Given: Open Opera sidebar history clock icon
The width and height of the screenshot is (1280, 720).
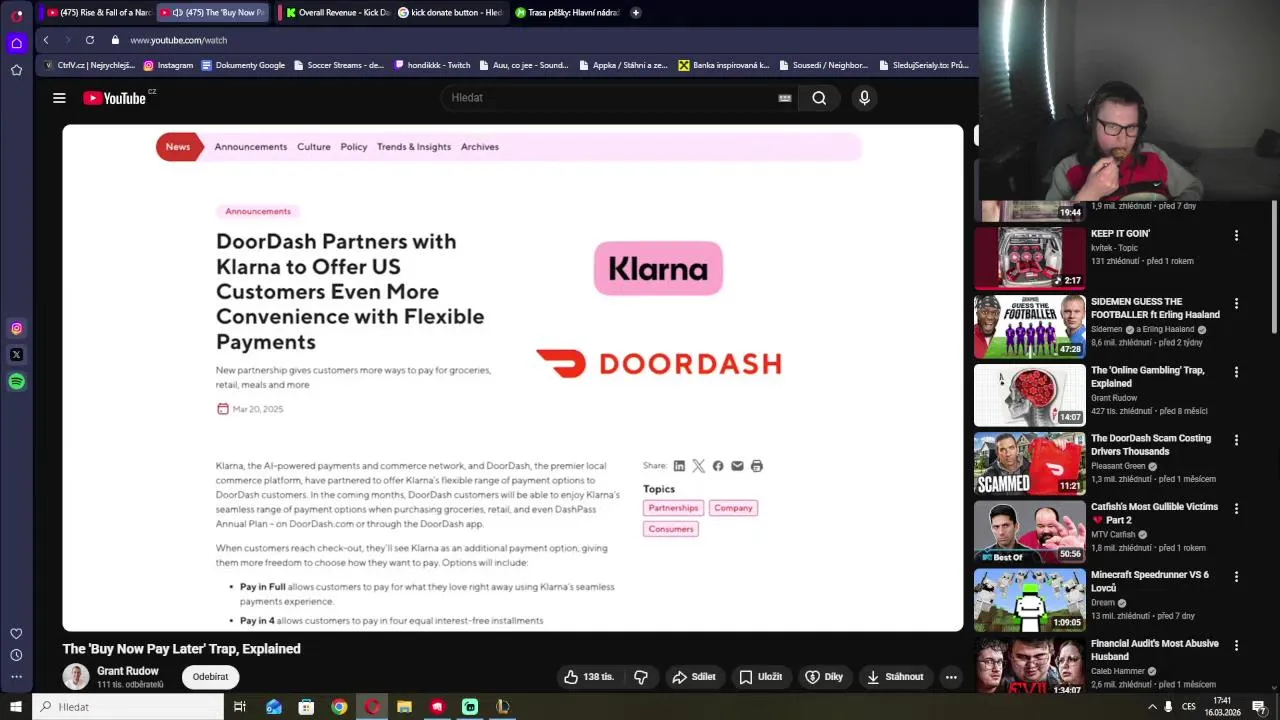Looking at the screenshot, I should (16, 655).
